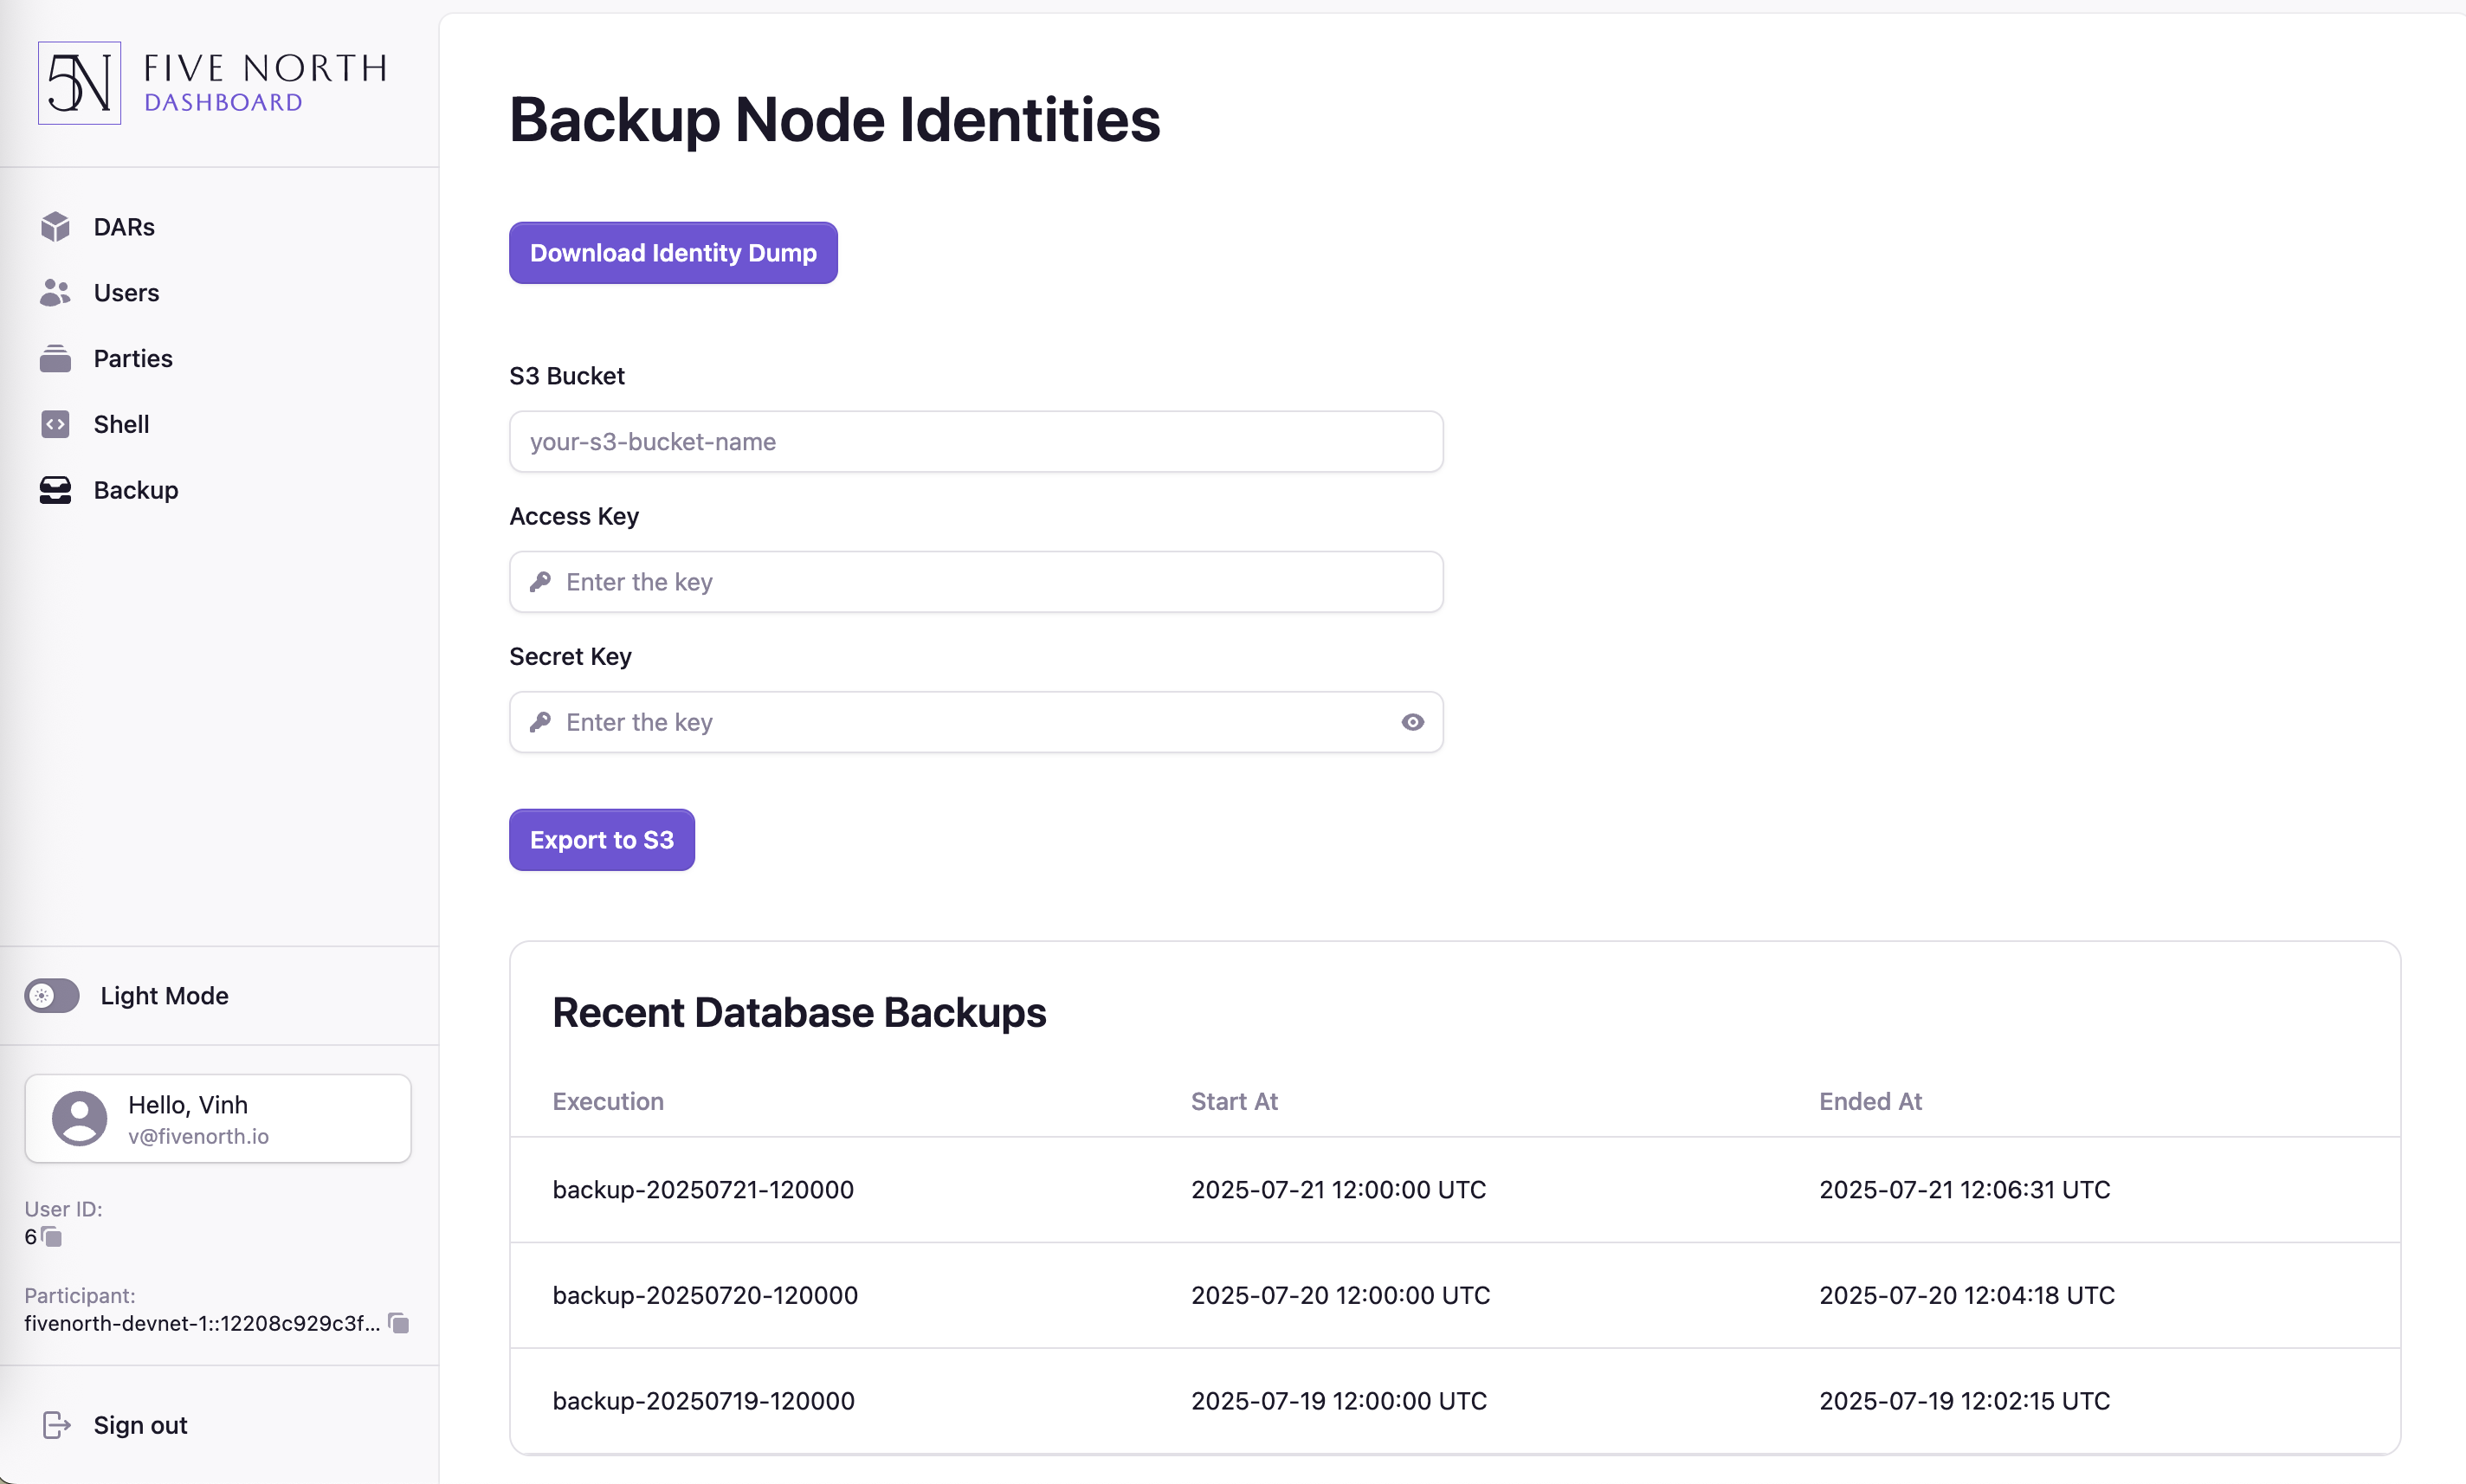Select the backup-20250721-120000 row
This screenshot has height=1484, width=2466.
pyautogui.click(x=1455, y=1190)
